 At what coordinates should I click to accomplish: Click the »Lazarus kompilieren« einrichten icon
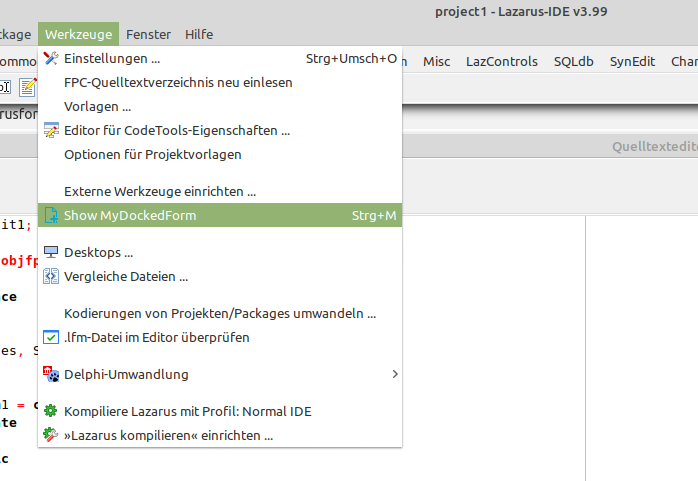pyautogui.click(x=51, y=435)
